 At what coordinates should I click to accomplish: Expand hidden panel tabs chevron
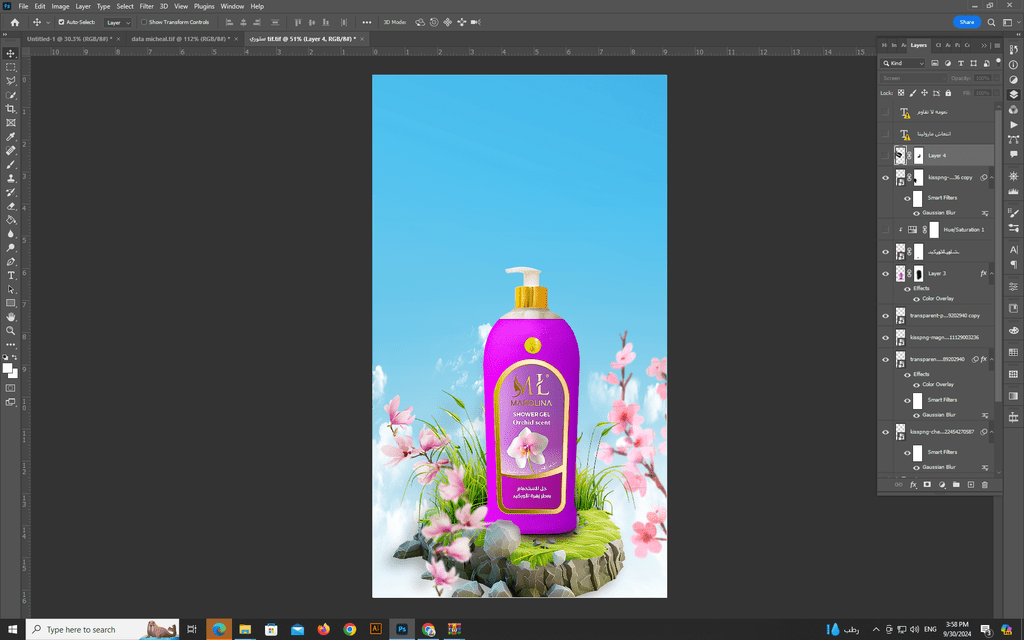[x=984, y=45]
